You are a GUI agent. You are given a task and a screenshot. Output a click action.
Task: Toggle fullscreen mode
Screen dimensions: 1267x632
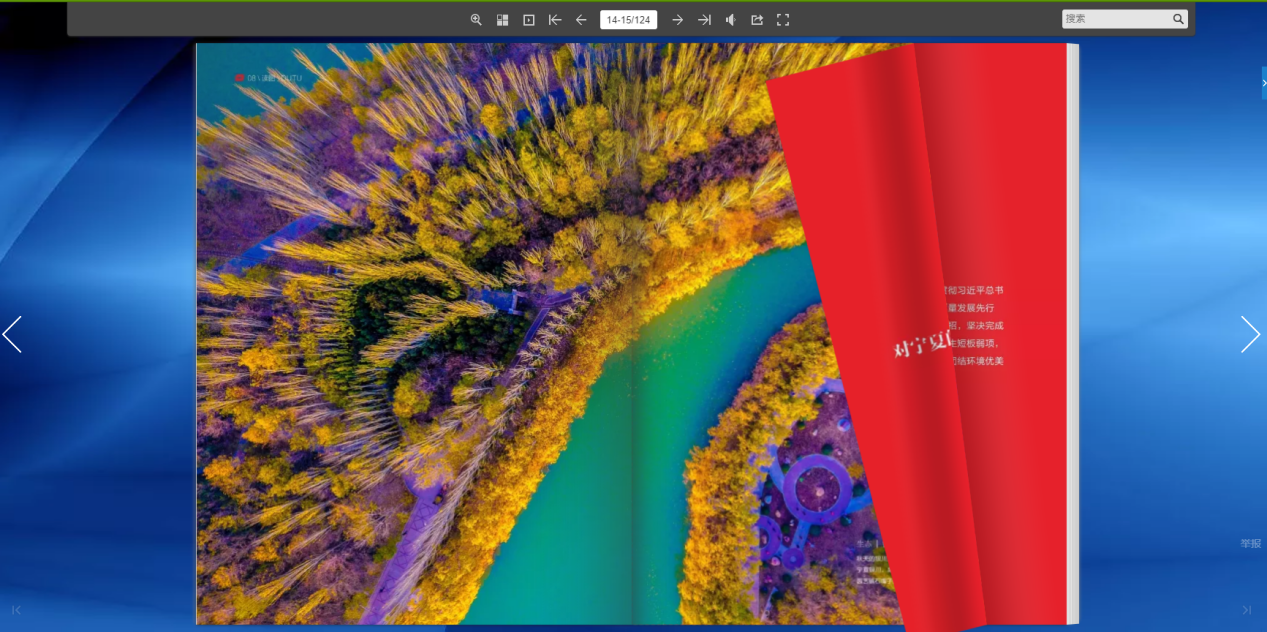[x=783, y=20]
